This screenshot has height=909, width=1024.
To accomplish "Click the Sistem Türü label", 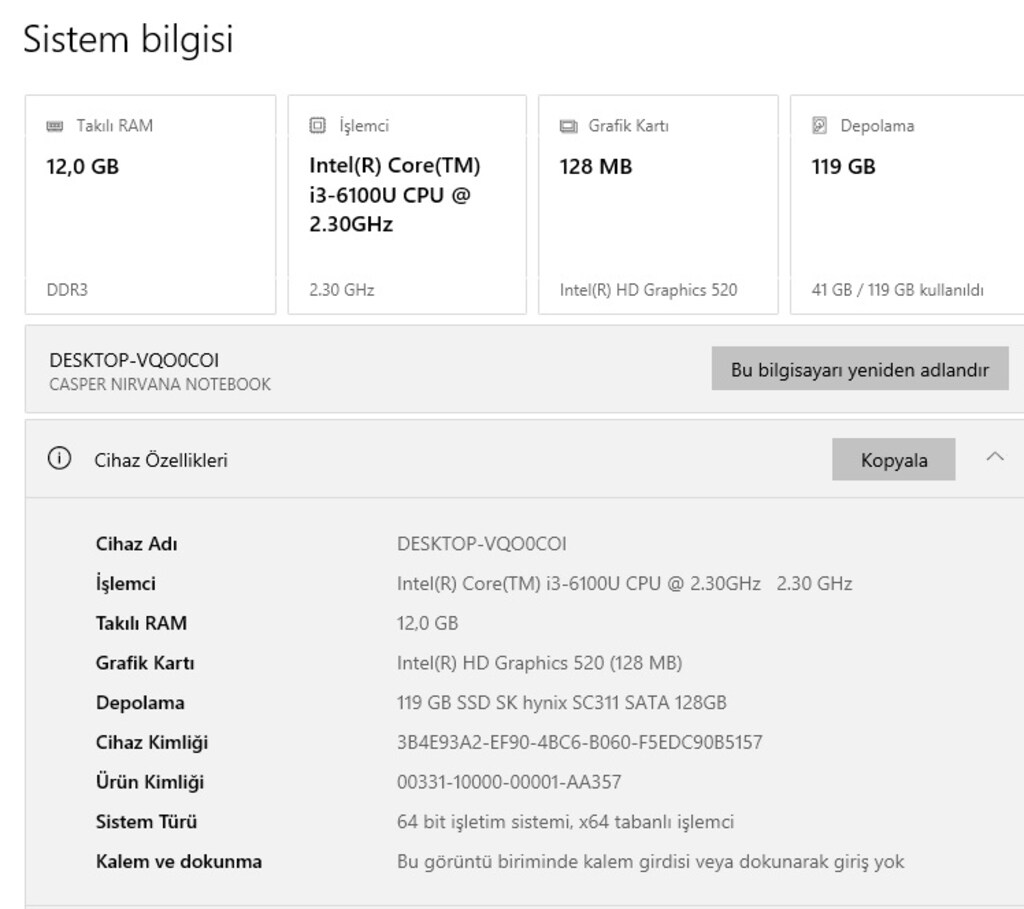I will pos(146,821).
